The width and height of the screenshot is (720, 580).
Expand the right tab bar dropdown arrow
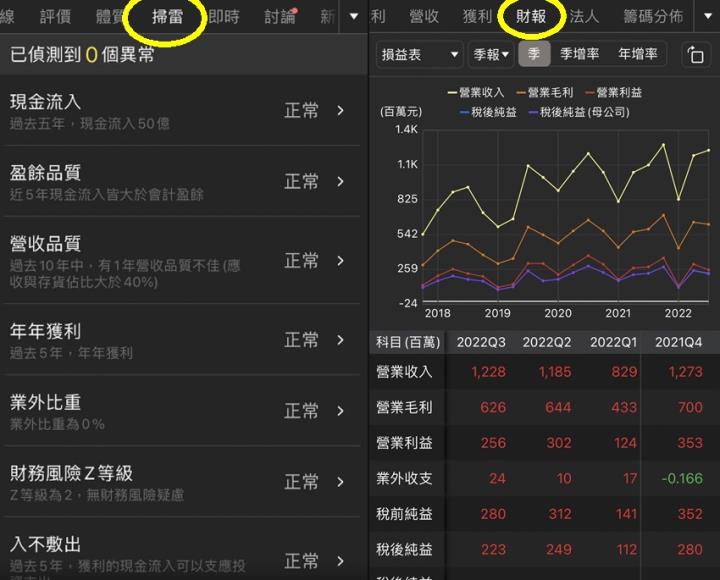pyautogui.click(x=708, y=17)
